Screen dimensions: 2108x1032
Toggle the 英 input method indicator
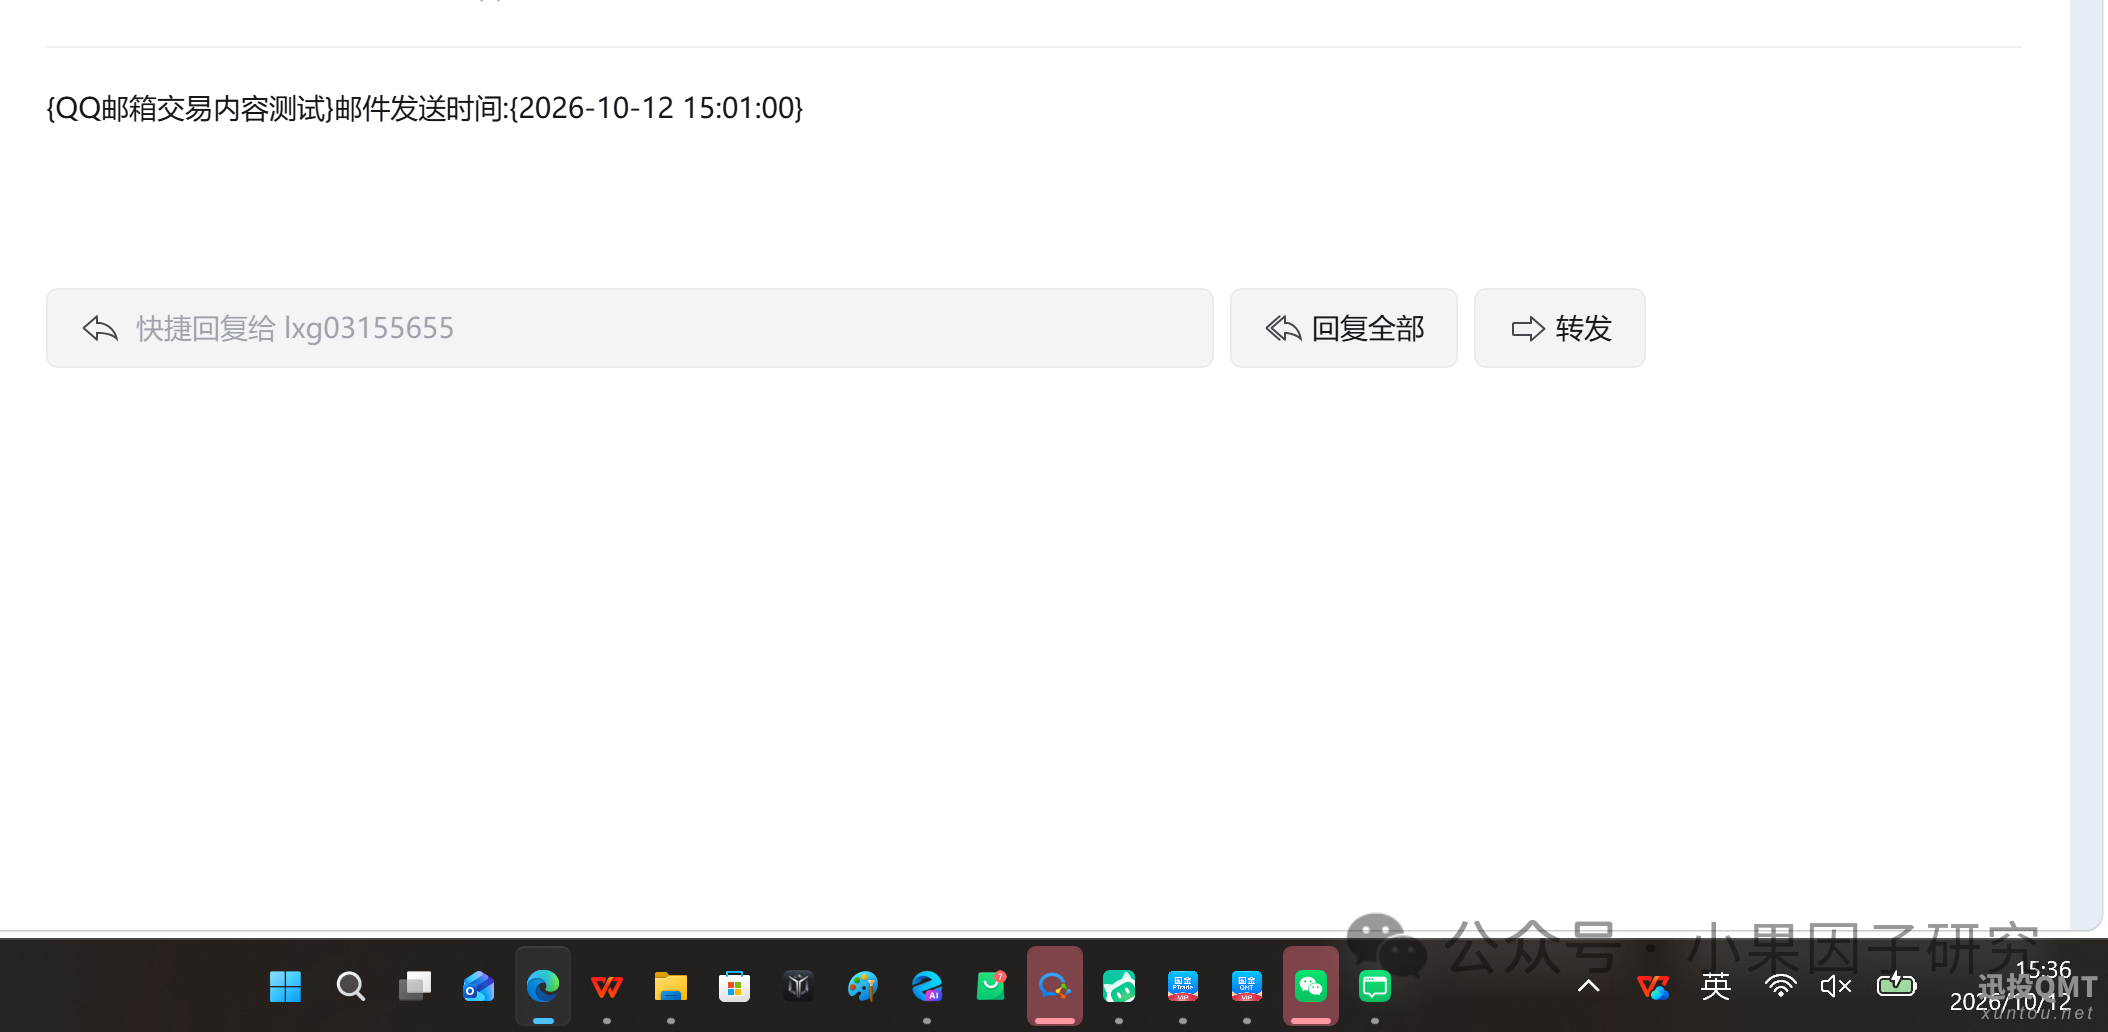click(1716, 987)
